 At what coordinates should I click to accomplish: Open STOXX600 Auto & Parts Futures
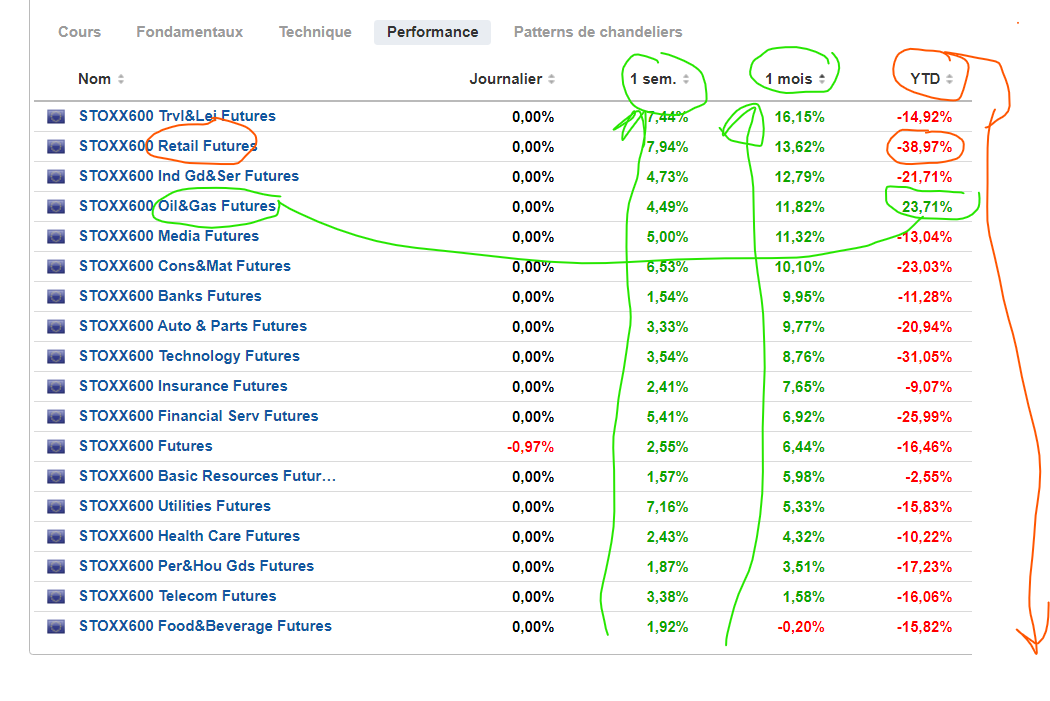click(x=193, y=326)
